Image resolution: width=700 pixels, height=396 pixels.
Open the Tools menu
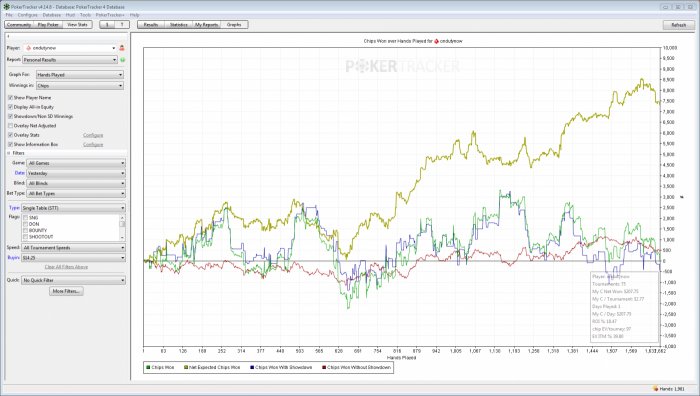[85, 15]
